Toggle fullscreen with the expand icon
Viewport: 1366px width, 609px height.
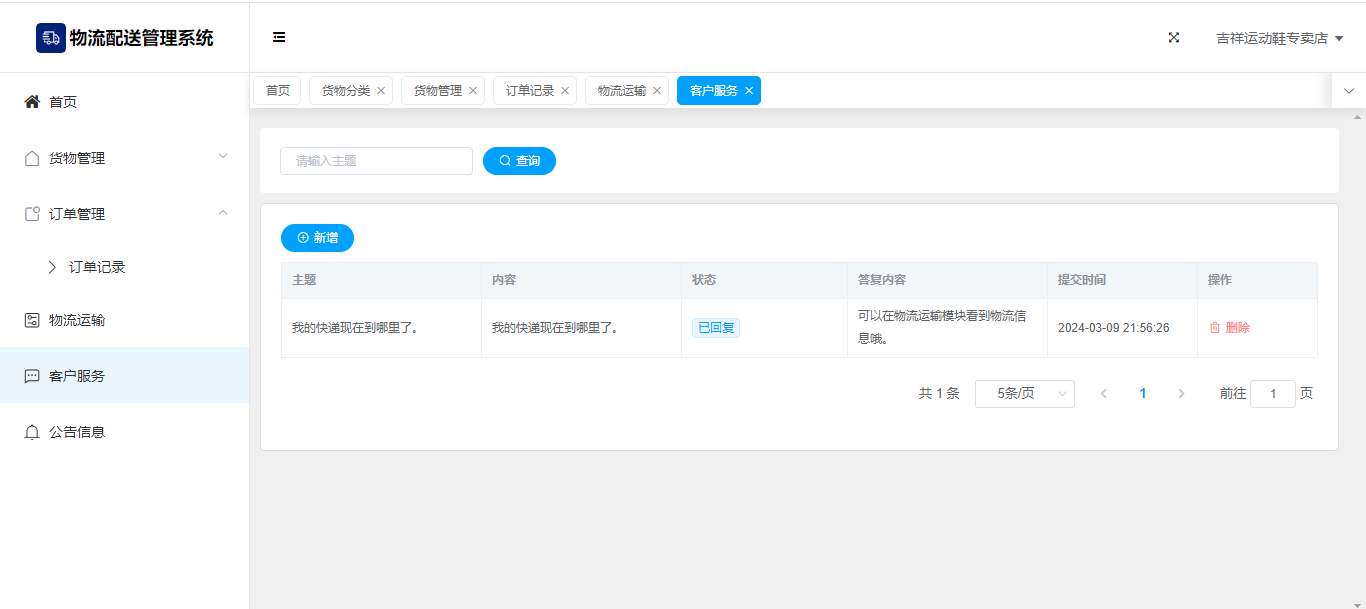click(x=1174, y=38)
